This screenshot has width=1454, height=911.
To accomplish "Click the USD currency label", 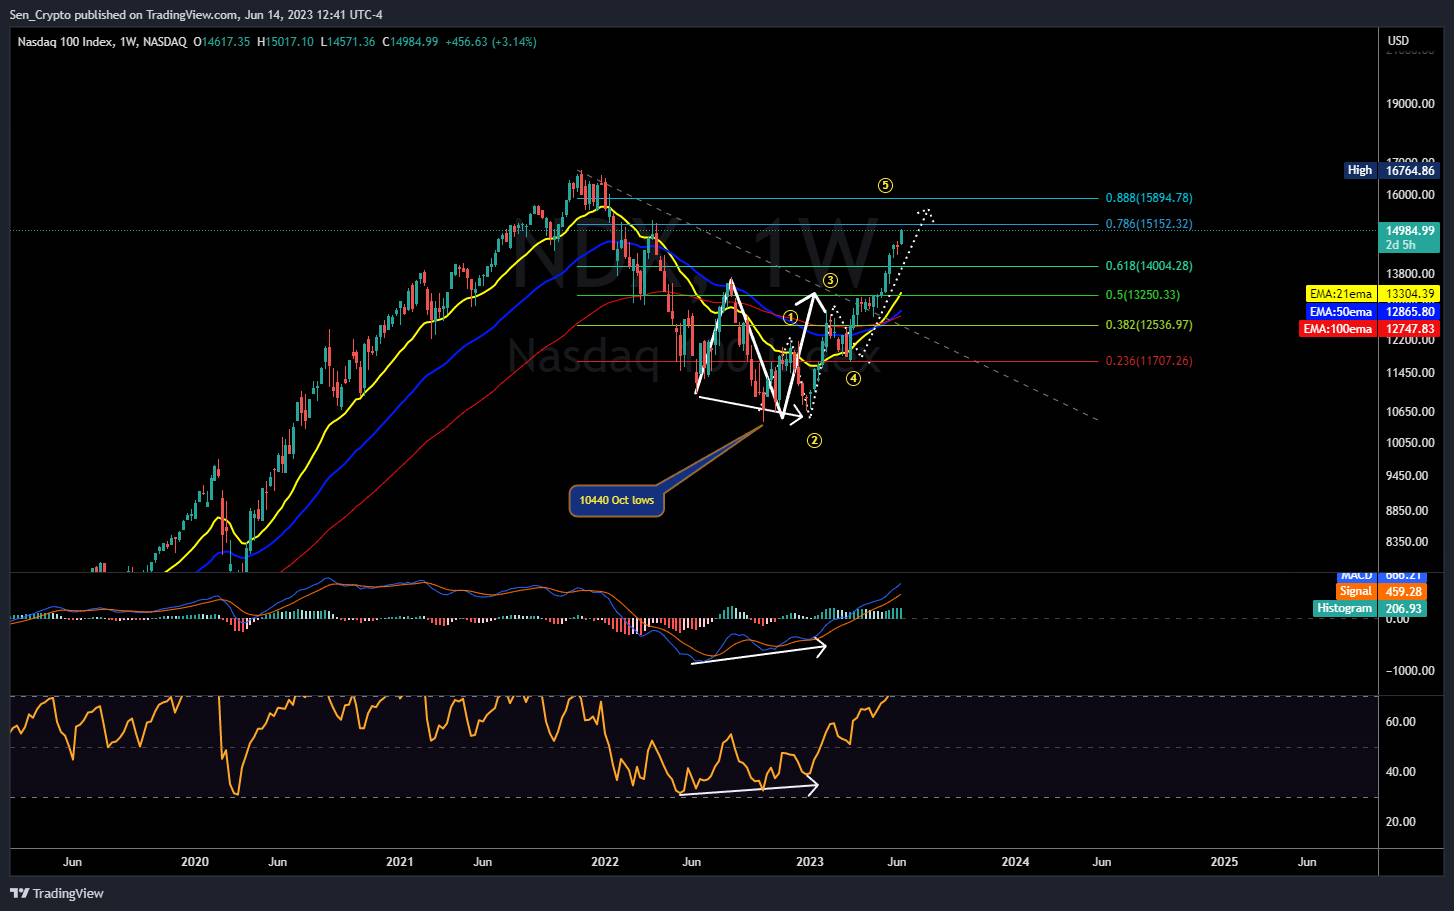I will pyautogui.click(x=1398, y=41).
